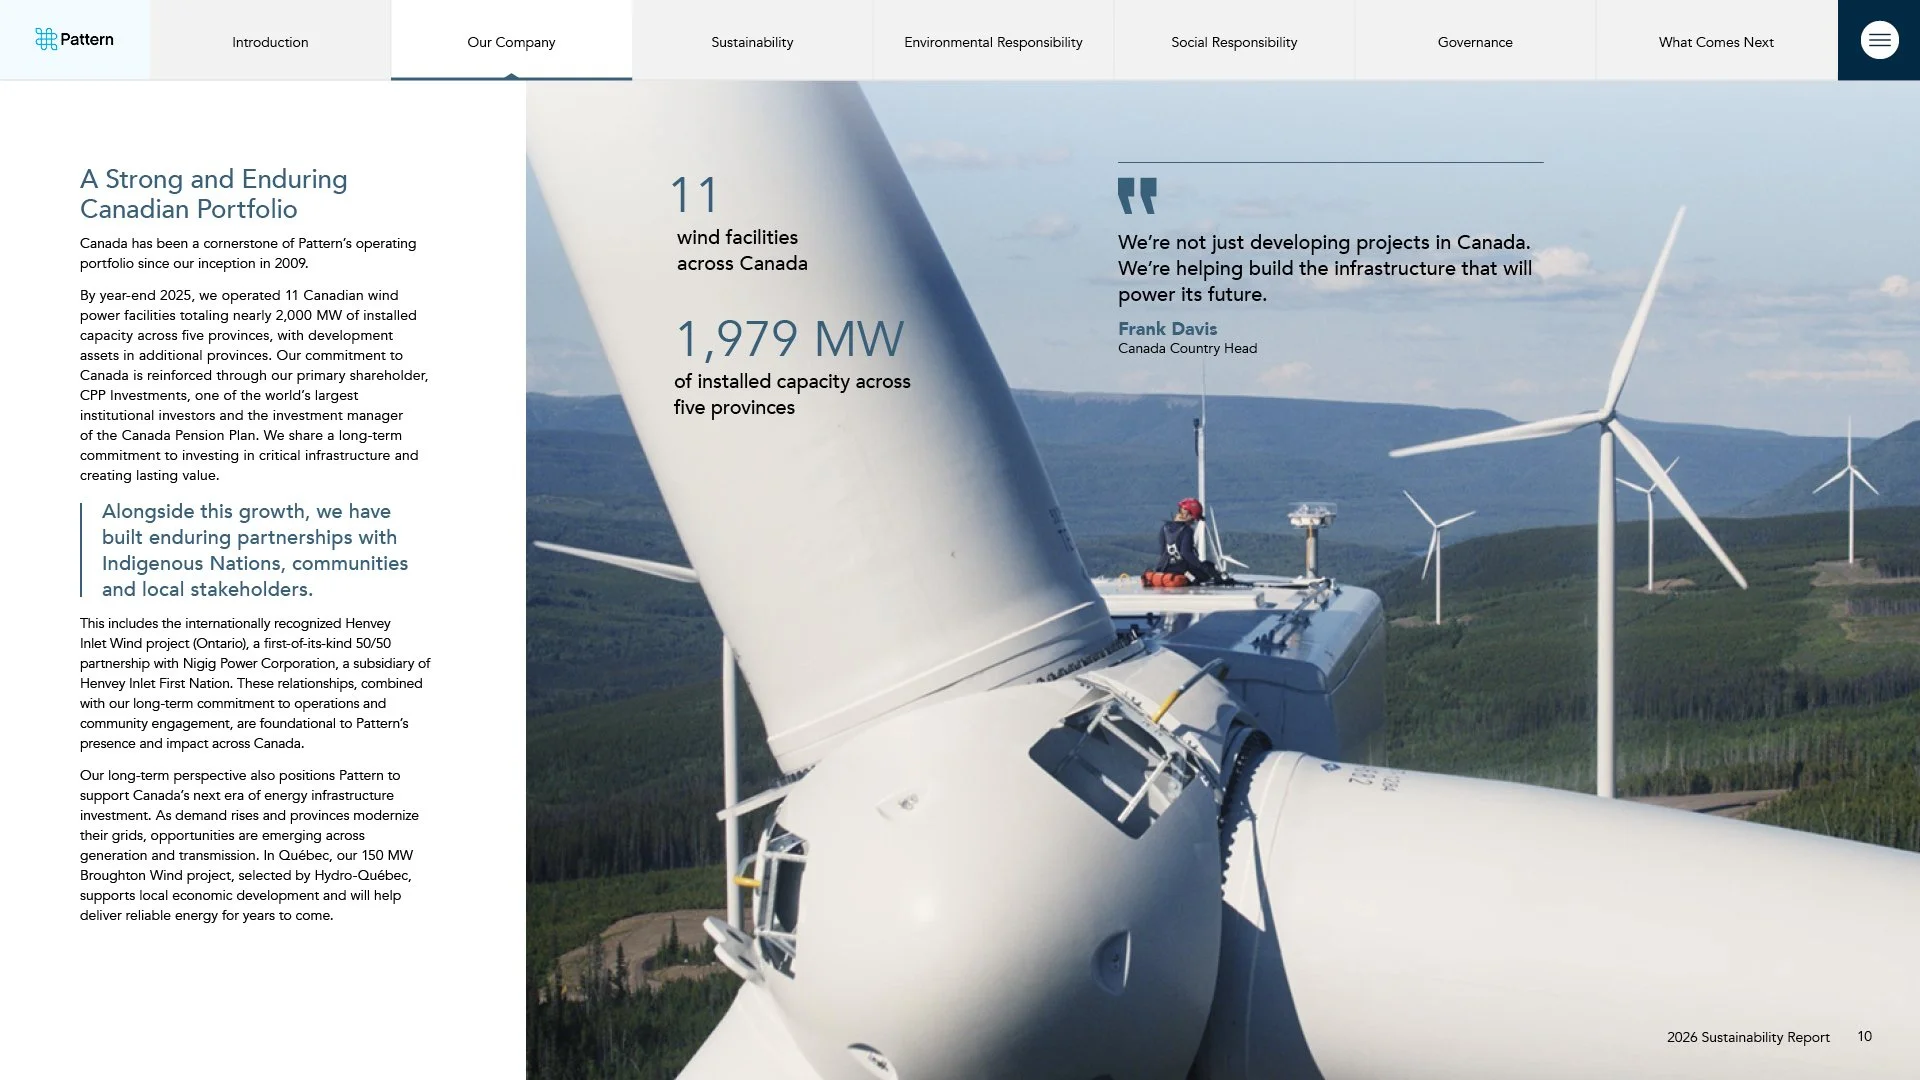Open Environmental Responsibility section
Screen dimensions: 1920x1080
click(993, 42)
